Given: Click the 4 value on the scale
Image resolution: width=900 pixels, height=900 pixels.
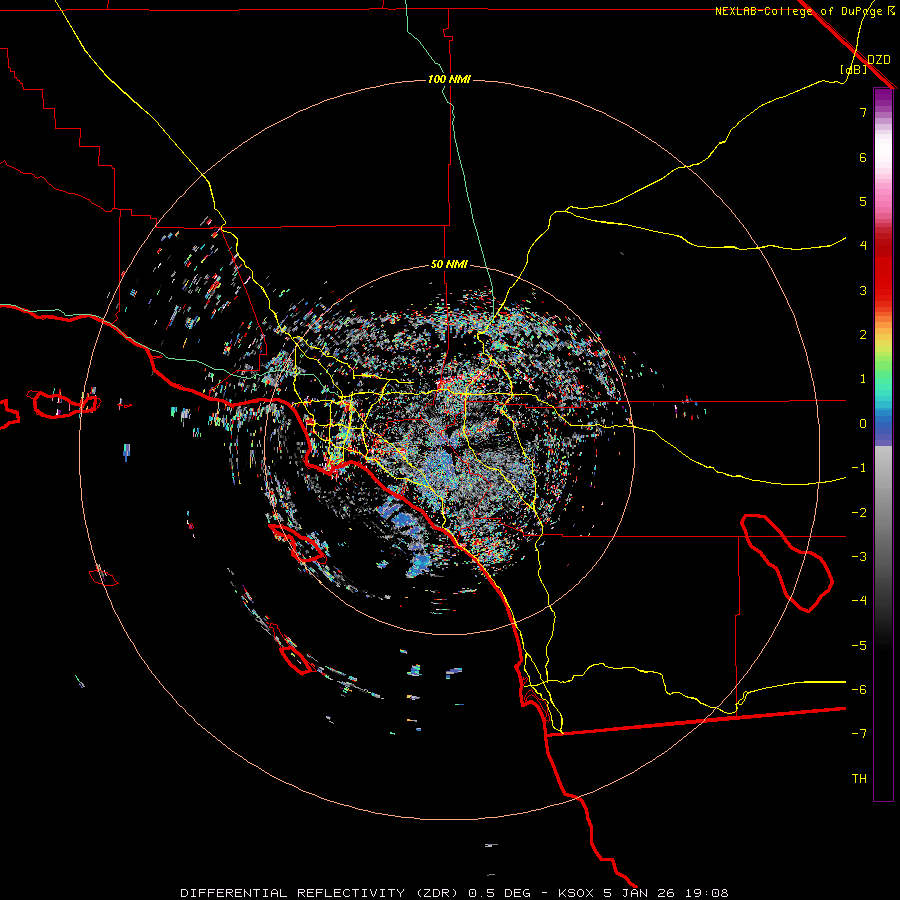Looking at the screenshot, I should click(x=863, y=246).
